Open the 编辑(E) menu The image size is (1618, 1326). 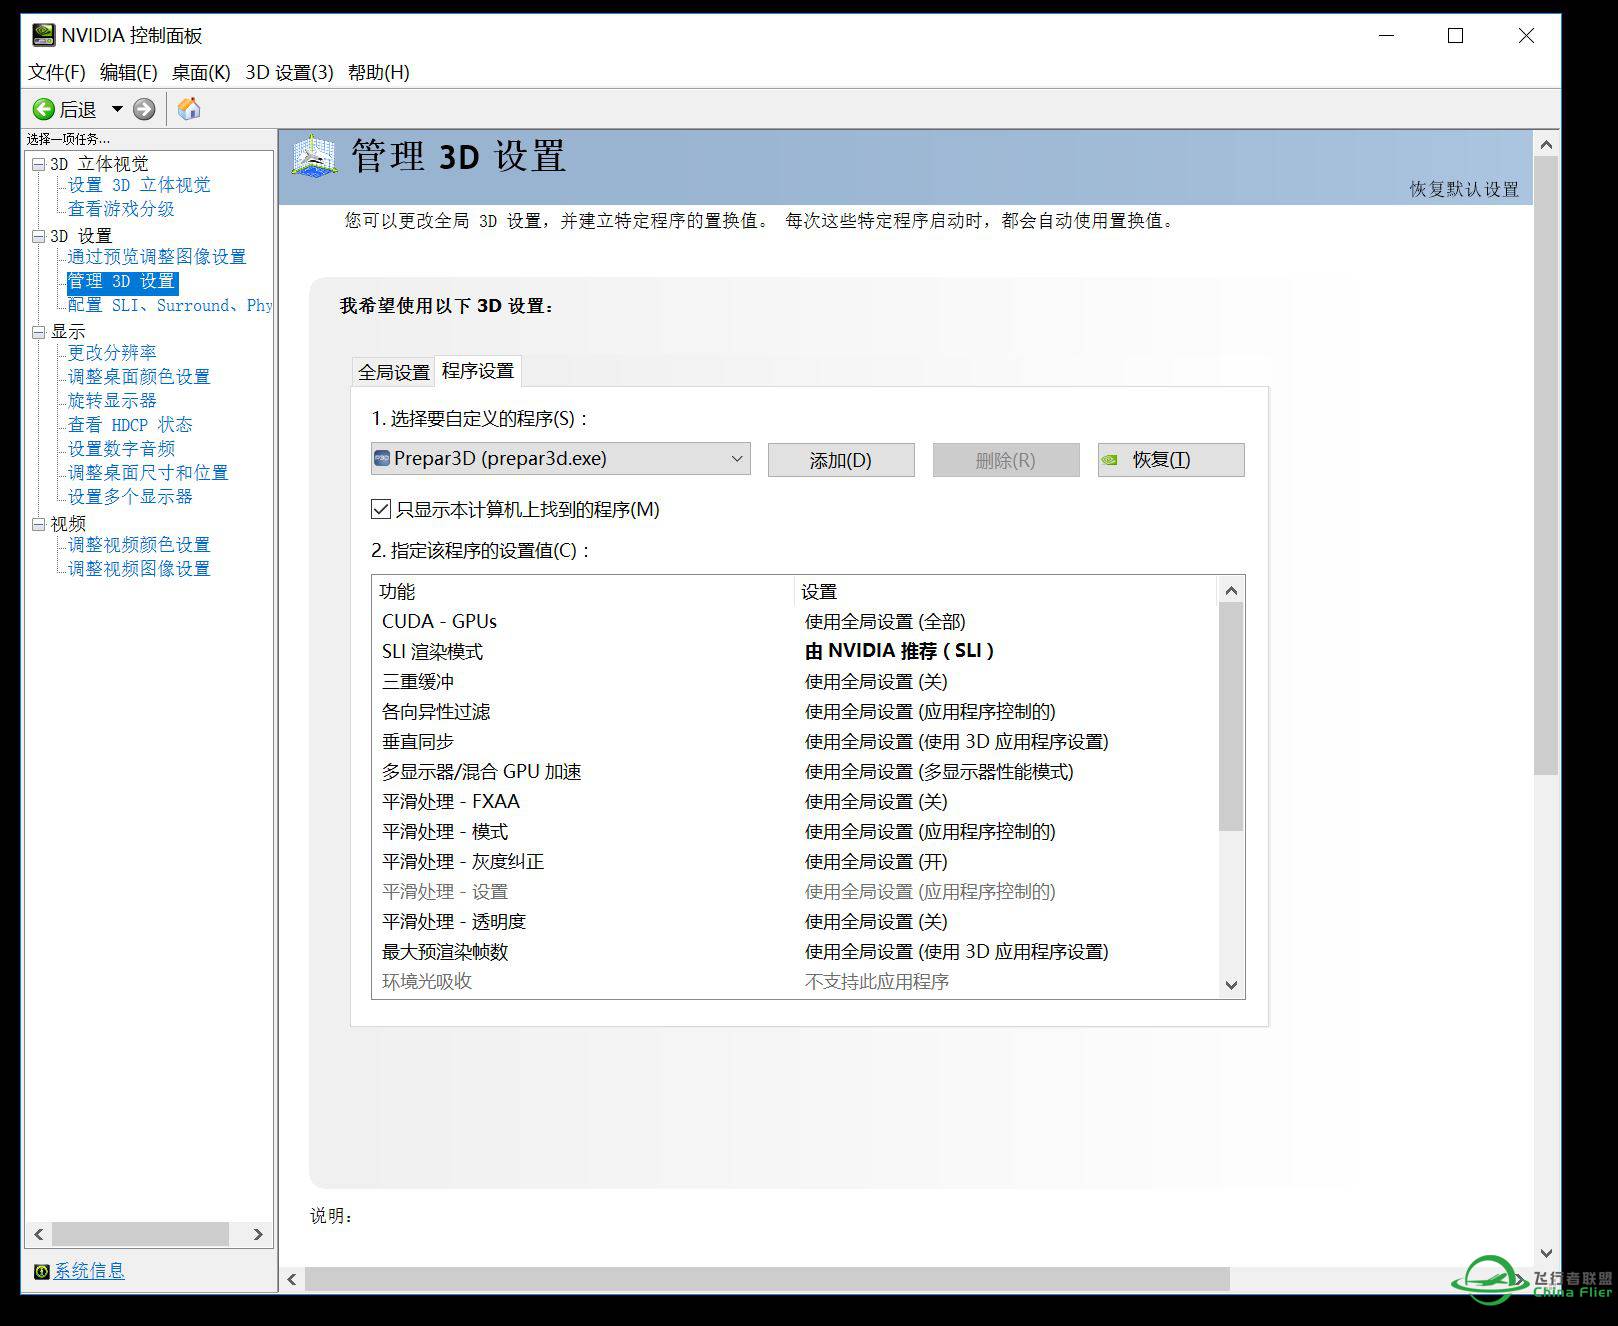click(x=129, y=72)
